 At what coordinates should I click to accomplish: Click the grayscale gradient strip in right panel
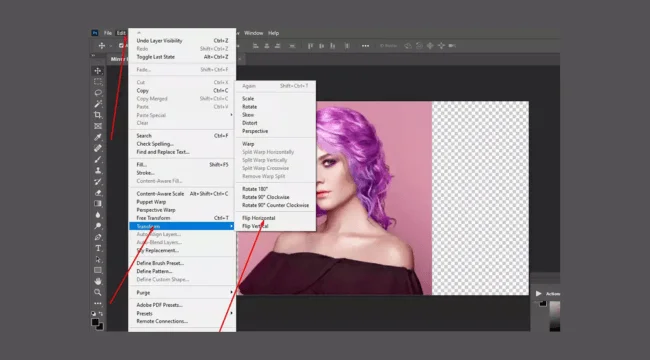coord(555,316)
